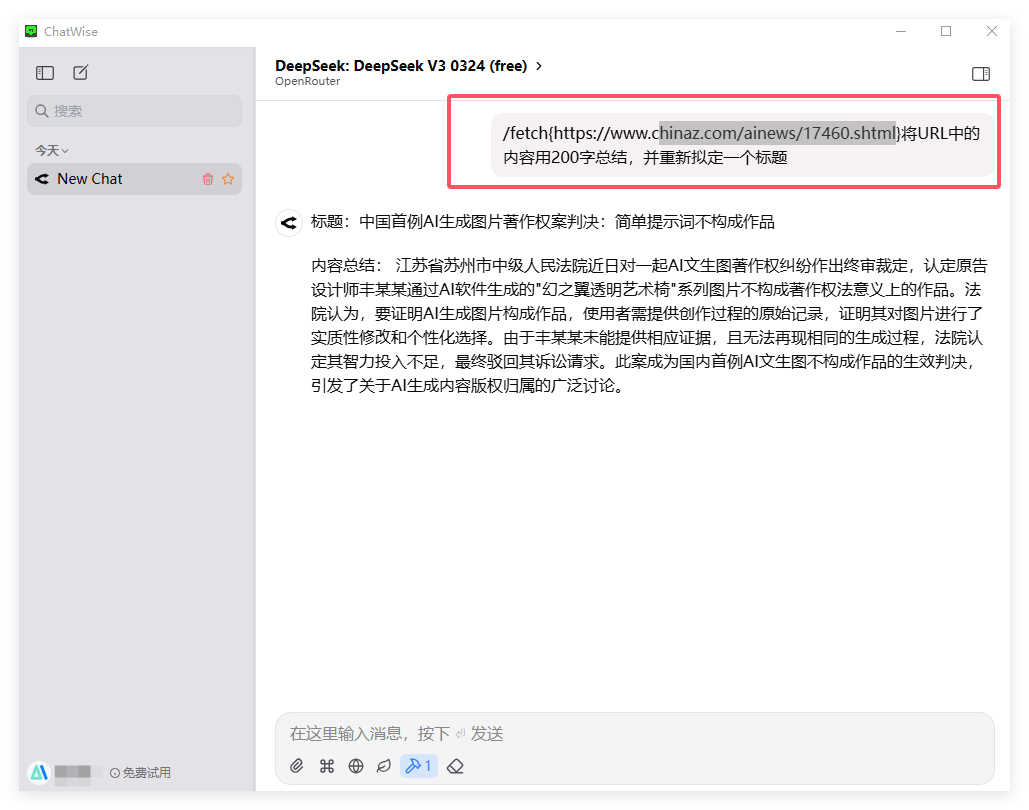Star the New Chat conversation
This screenshot has width=1029, height=810.
point(228,179)
